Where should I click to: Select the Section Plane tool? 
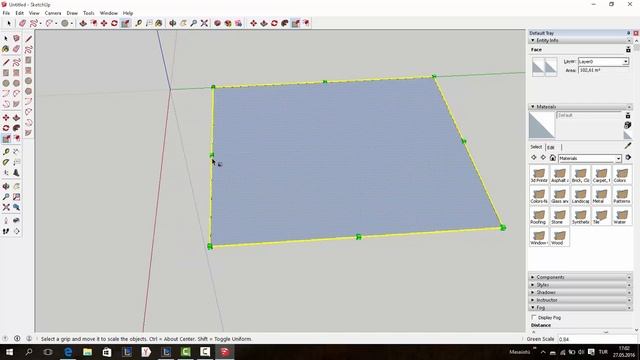pyautogui.click(x=16, y=231)
